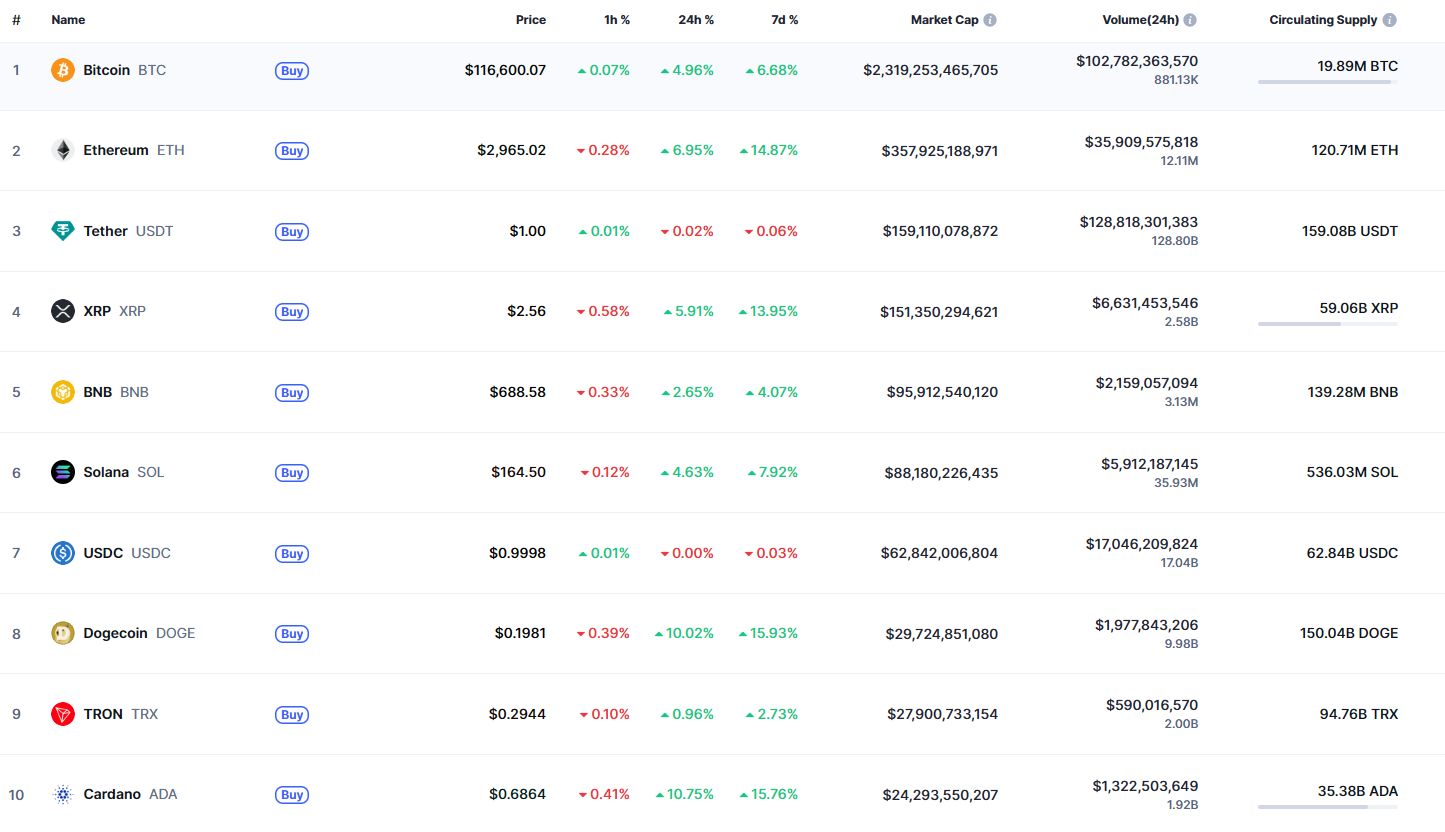The width and height of the screenshot is (1445, 832).
Task: Click the Dogecoin coin logo
Action: pyautogui.click(x=63, y=633)
